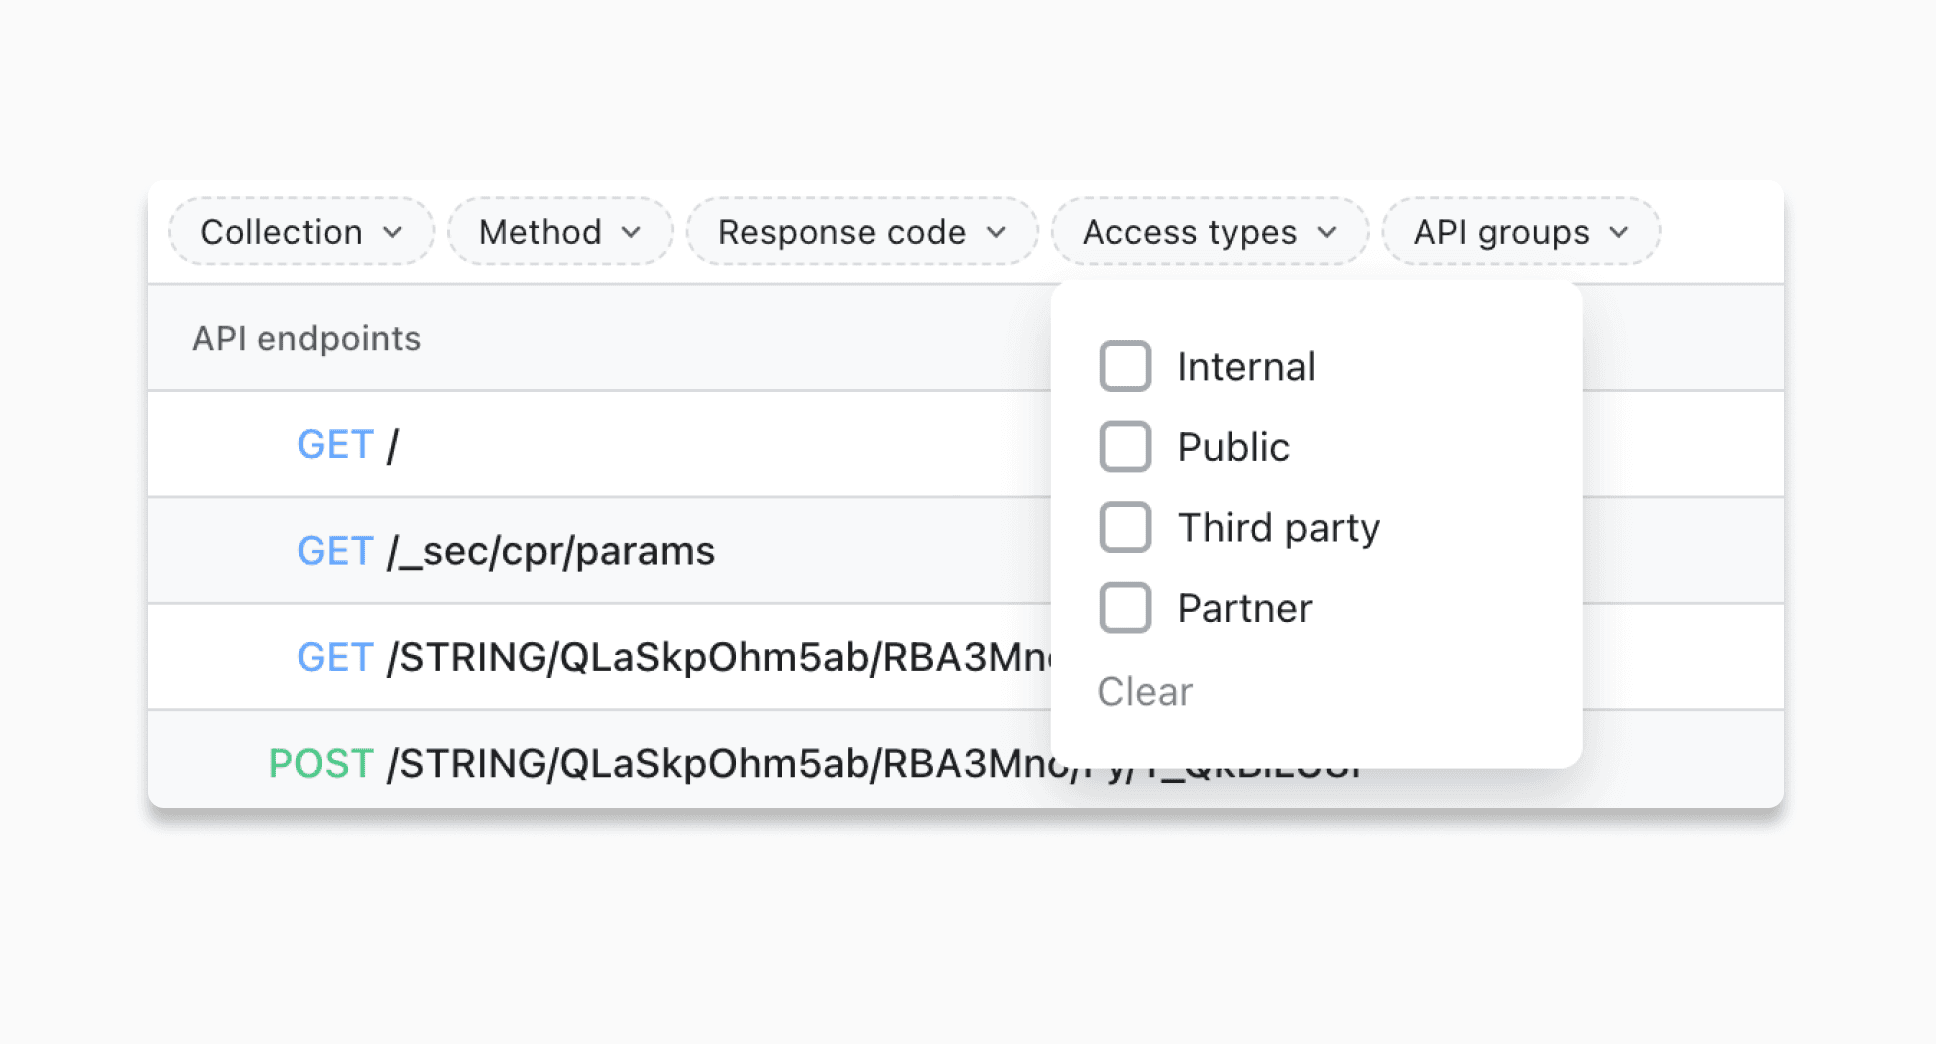Click the Response code chevron icon
Screen dimensions: 1936x1044
tap(996, 231)
